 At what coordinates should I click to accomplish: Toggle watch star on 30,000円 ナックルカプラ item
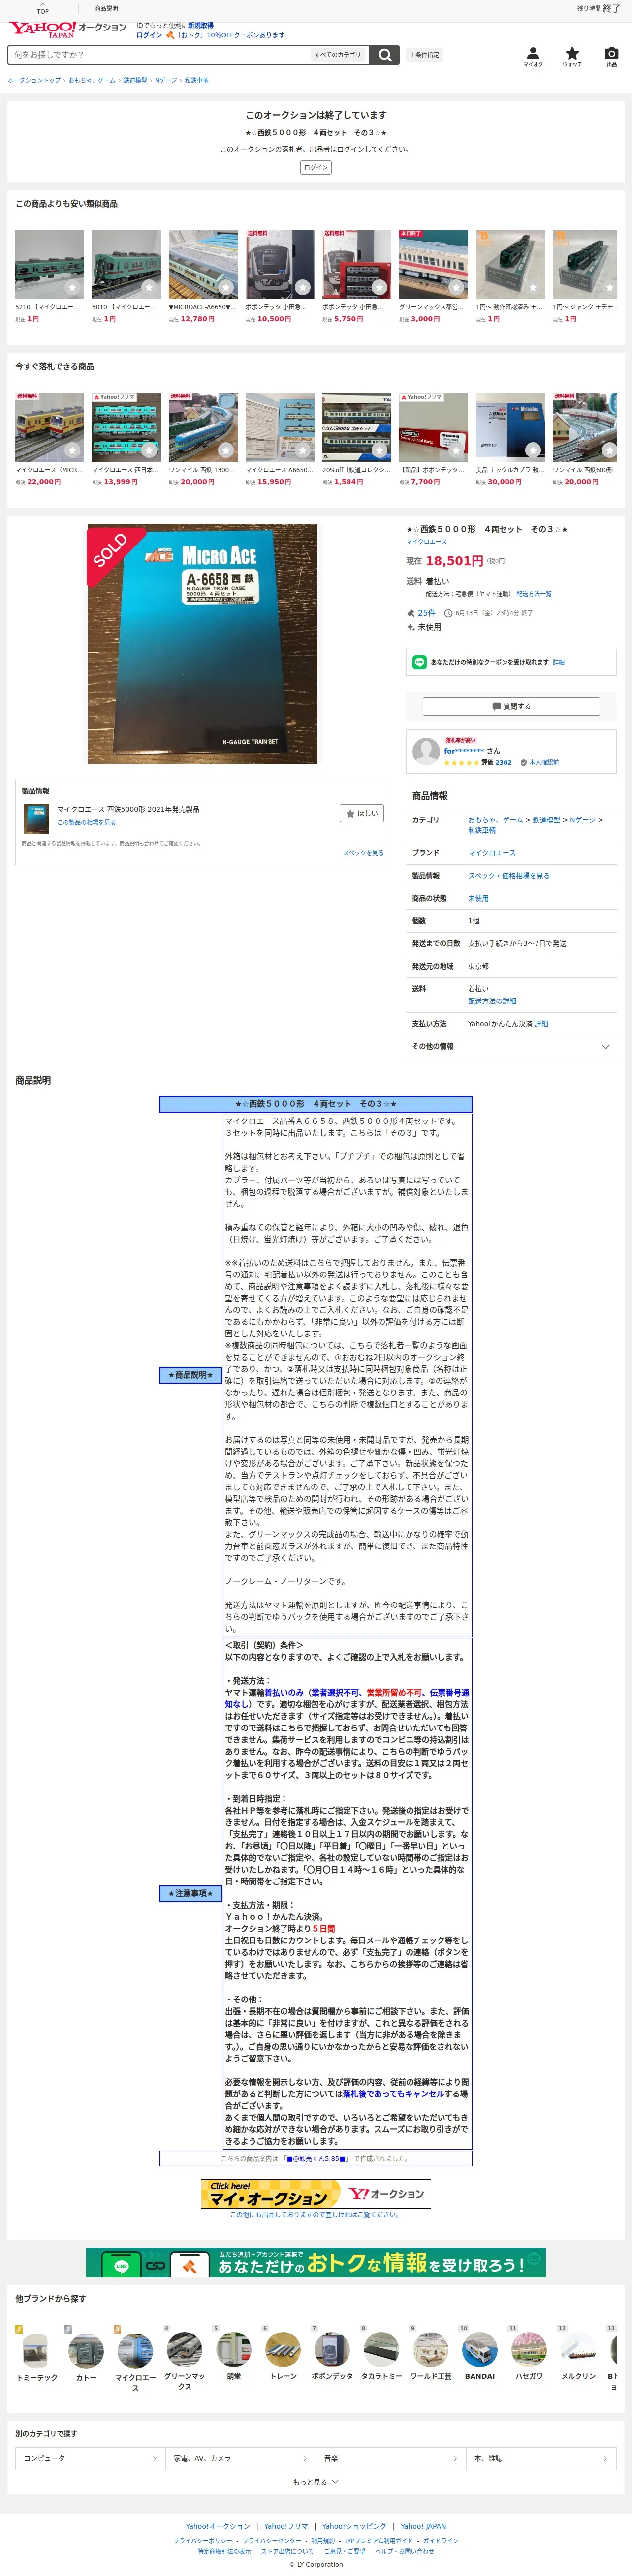click(533, 450)
